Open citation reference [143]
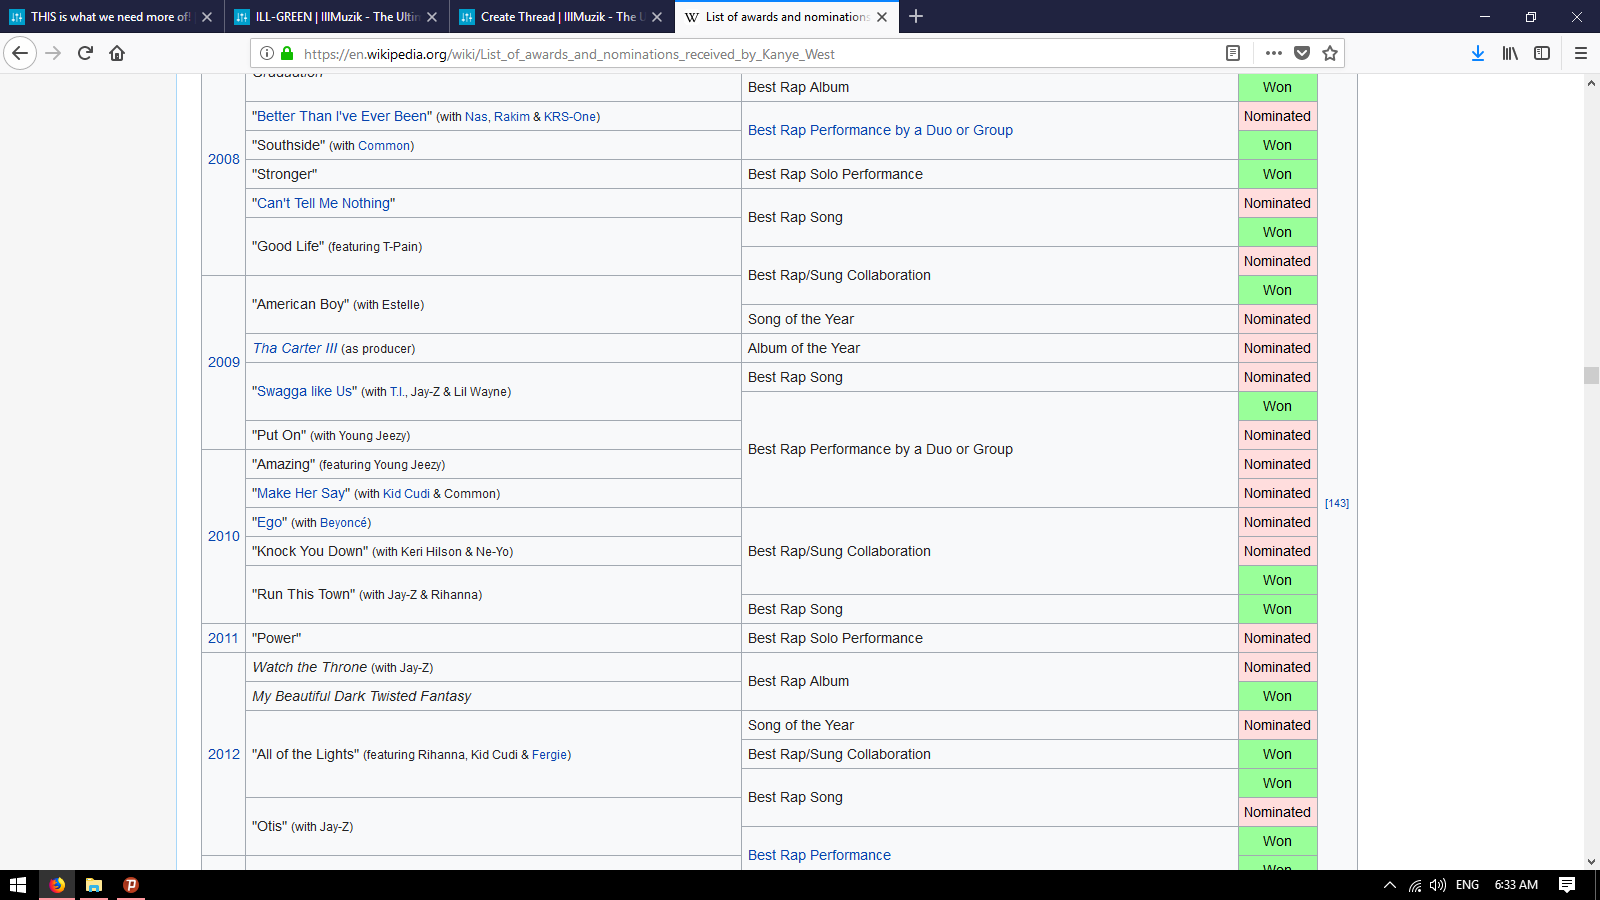1600x900 pixels. click(1337, 503)
